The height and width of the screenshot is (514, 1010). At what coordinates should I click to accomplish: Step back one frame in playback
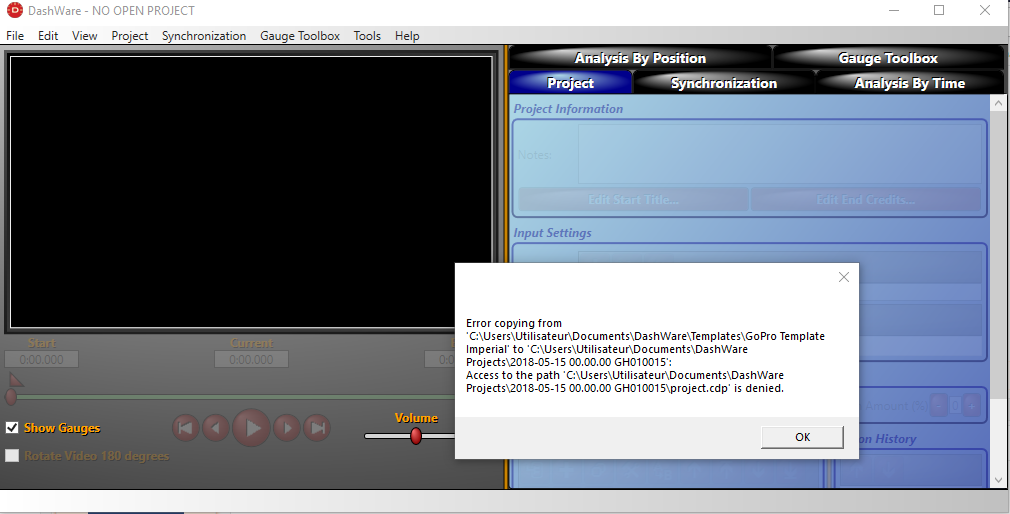pyautogui.click(x=216, y=428)
